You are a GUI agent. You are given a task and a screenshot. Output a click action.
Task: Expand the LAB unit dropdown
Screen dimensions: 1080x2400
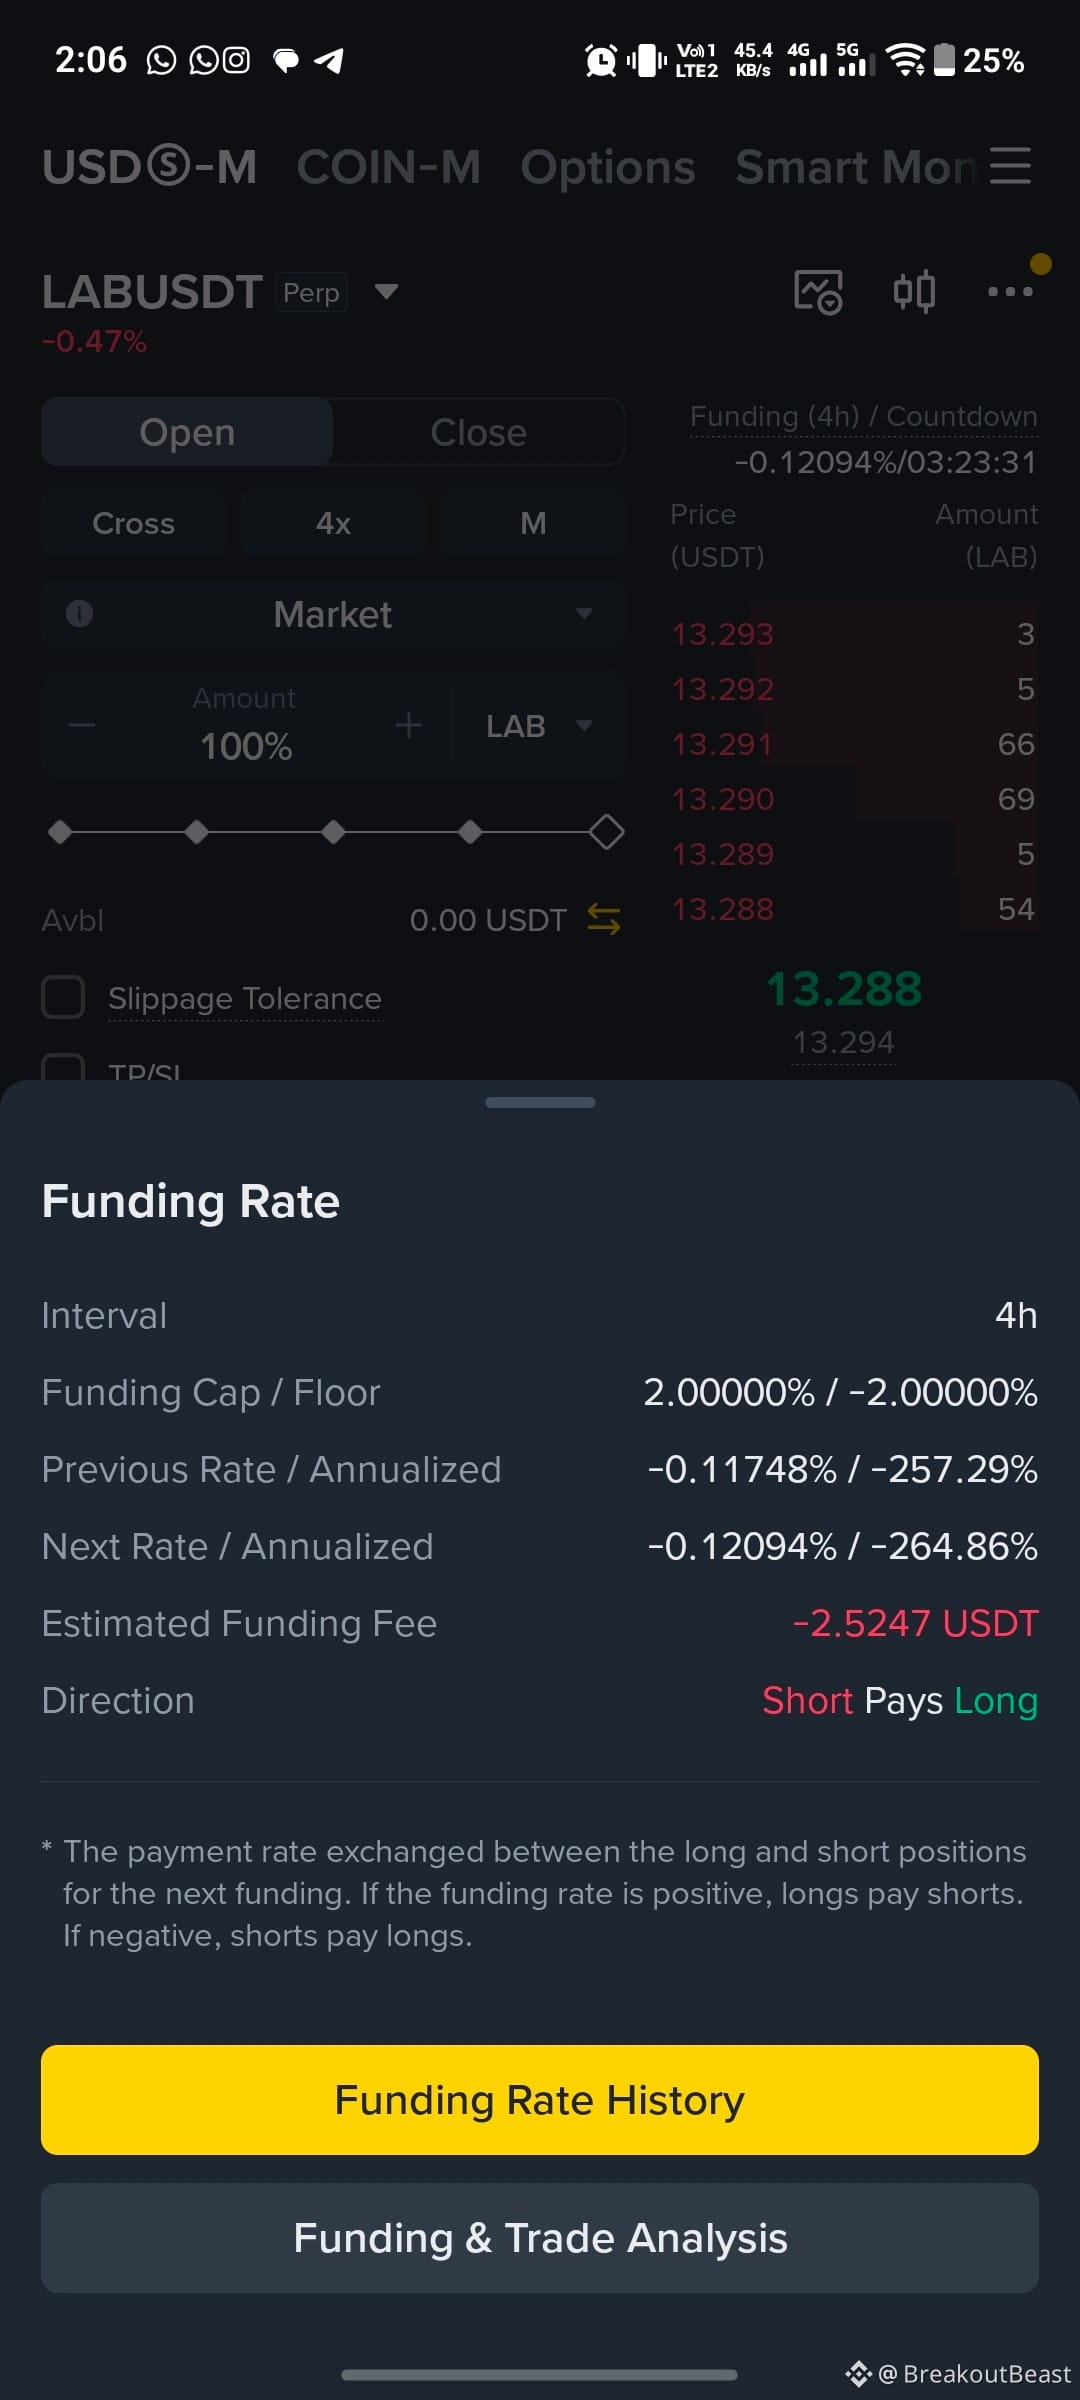(539, 725)
